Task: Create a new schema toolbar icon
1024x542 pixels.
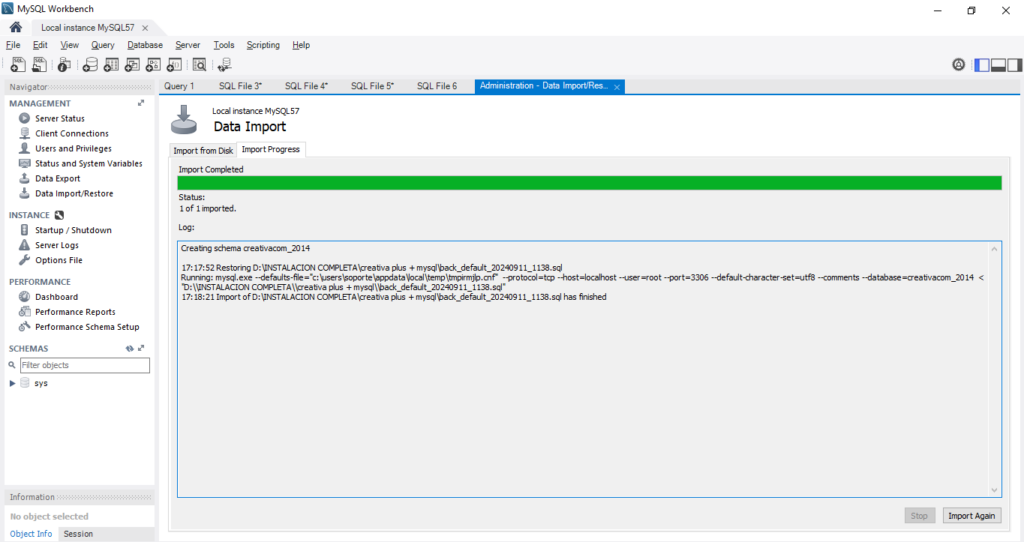Action: point(90,65)
